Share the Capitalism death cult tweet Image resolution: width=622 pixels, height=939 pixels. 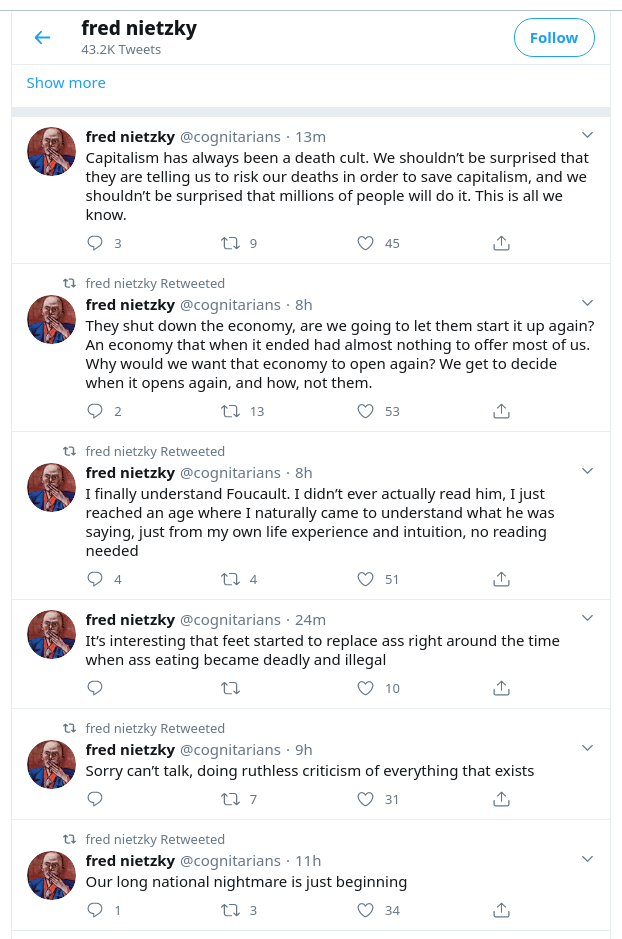502,243
